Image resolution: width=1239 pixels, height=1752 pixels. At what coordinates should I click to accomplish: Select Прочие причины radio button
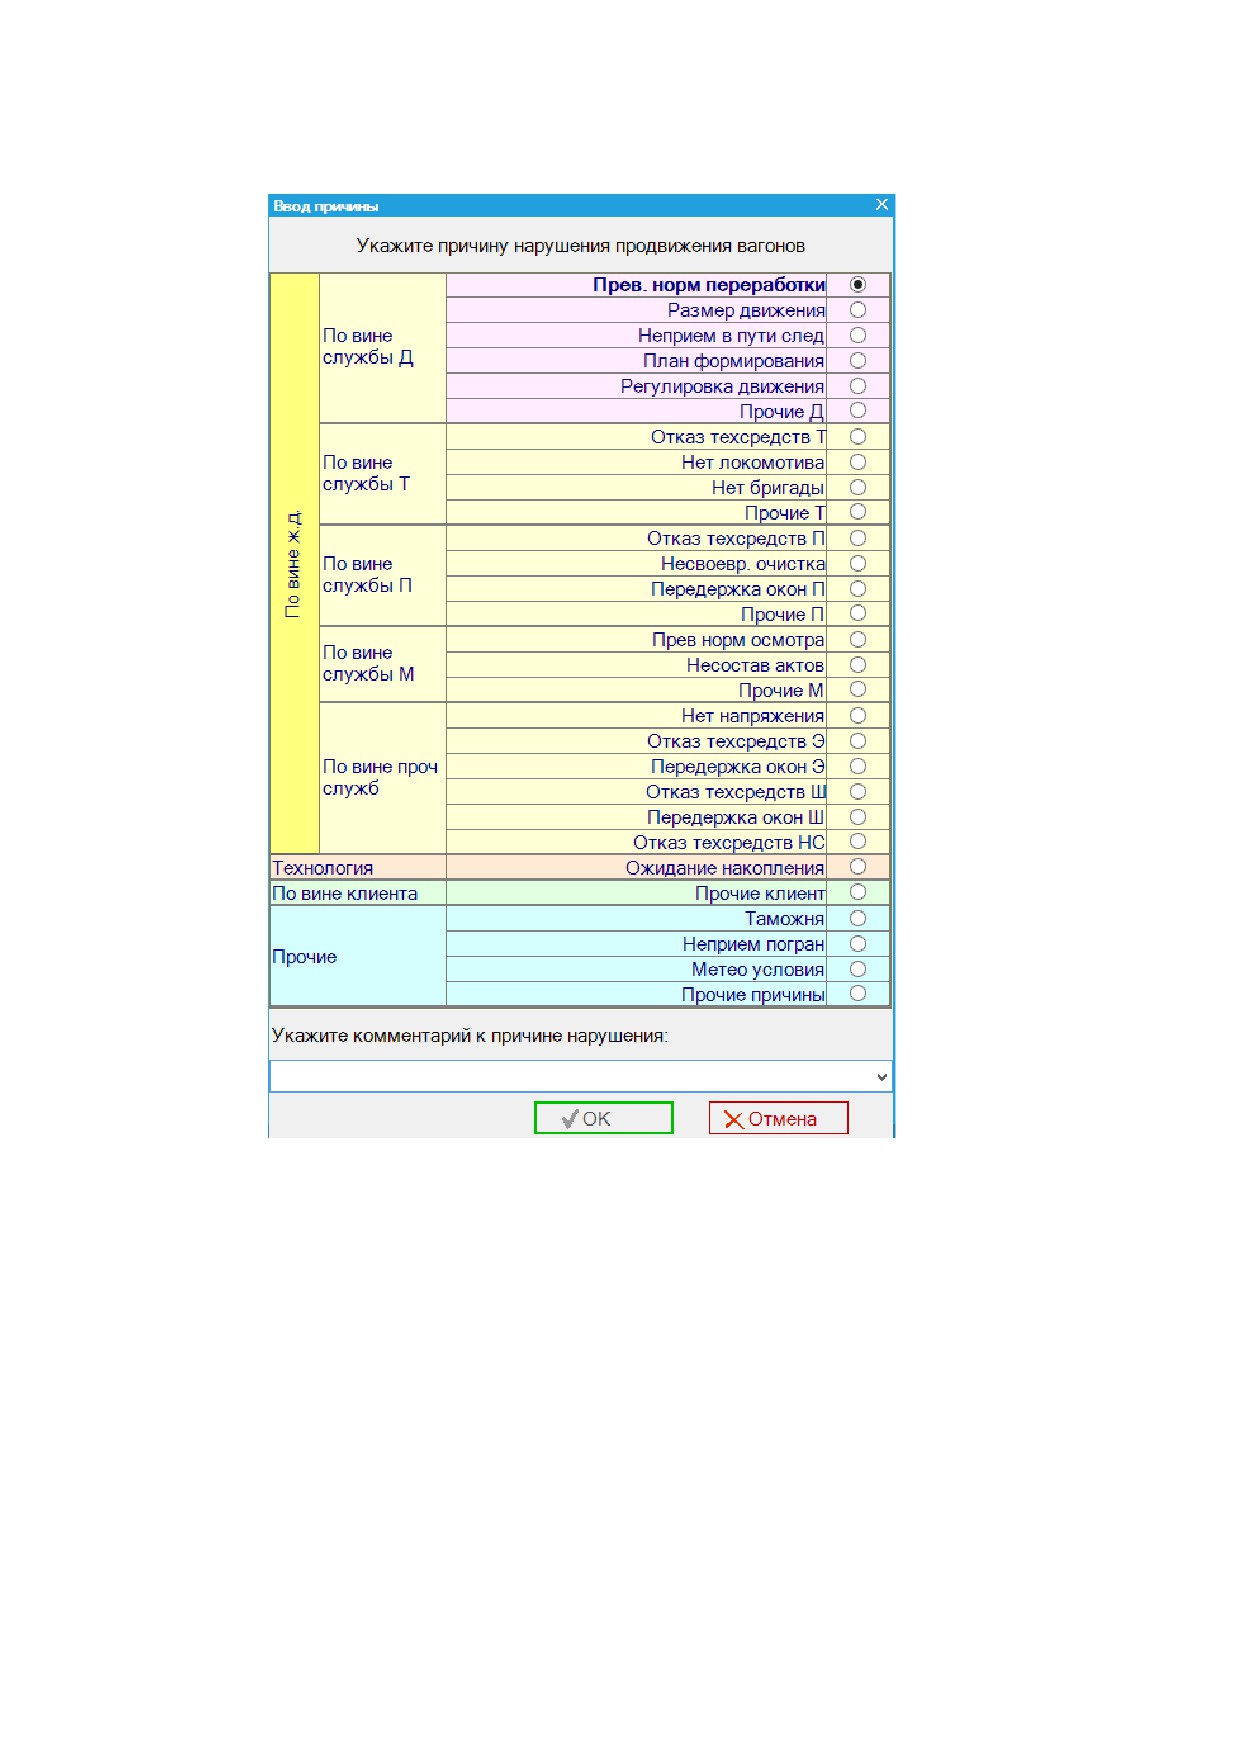tap(857, 993)
